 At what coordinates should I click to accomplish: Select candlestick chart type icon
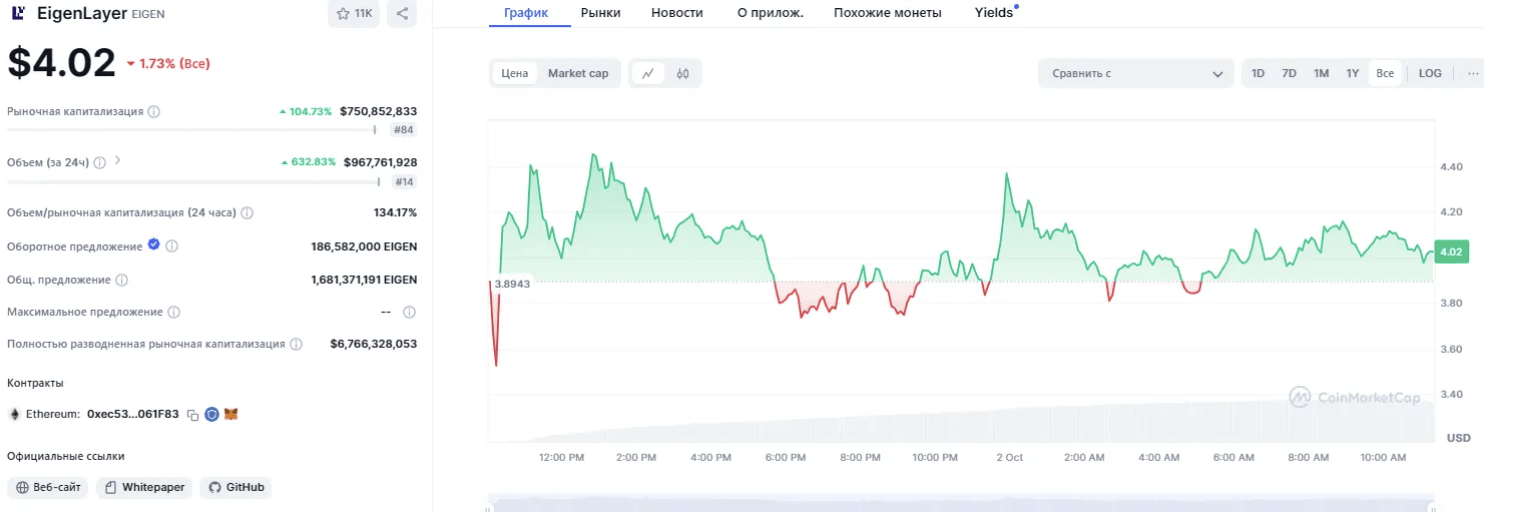click(x=683, y=73)
